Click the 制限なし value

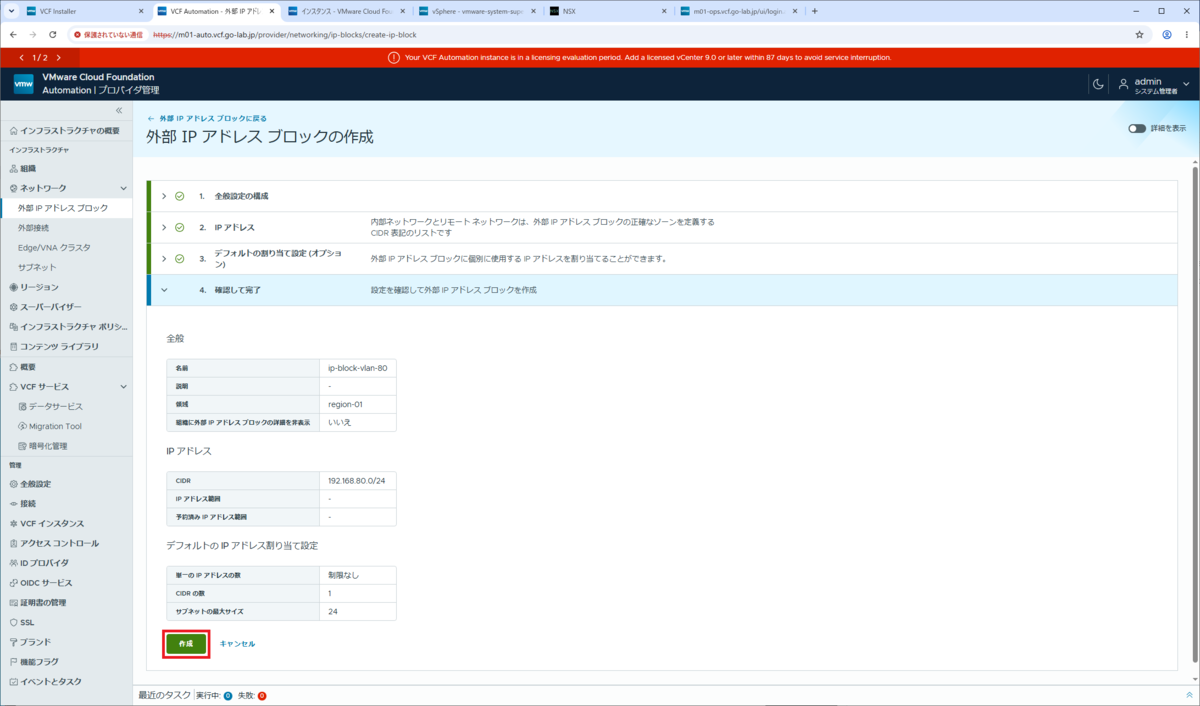click(x=343, y=575)
